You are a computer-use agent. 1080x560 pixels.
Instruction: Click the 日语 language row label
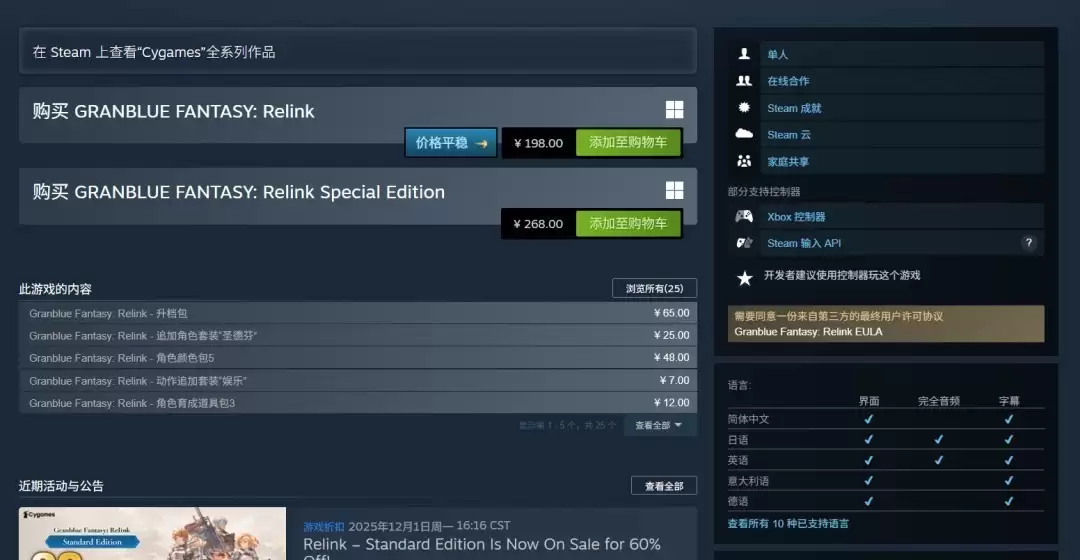738,439
